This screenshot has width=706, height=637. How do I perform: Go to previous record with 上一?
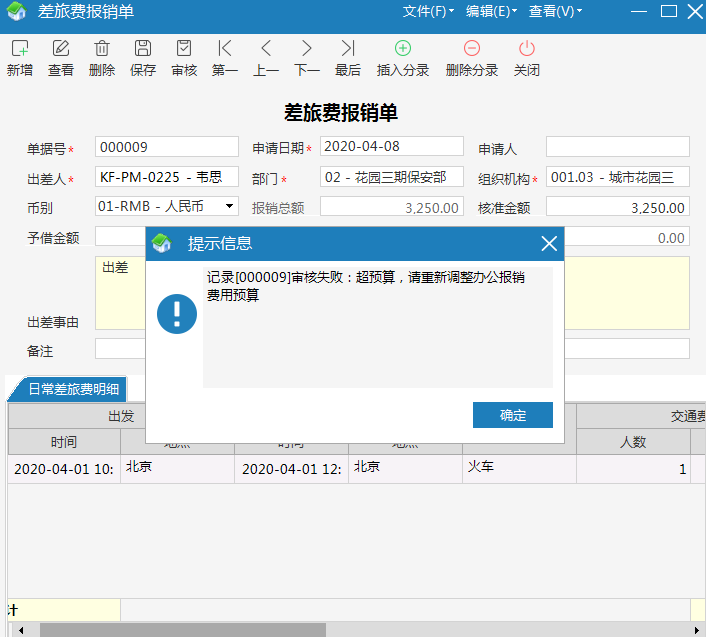266,49
